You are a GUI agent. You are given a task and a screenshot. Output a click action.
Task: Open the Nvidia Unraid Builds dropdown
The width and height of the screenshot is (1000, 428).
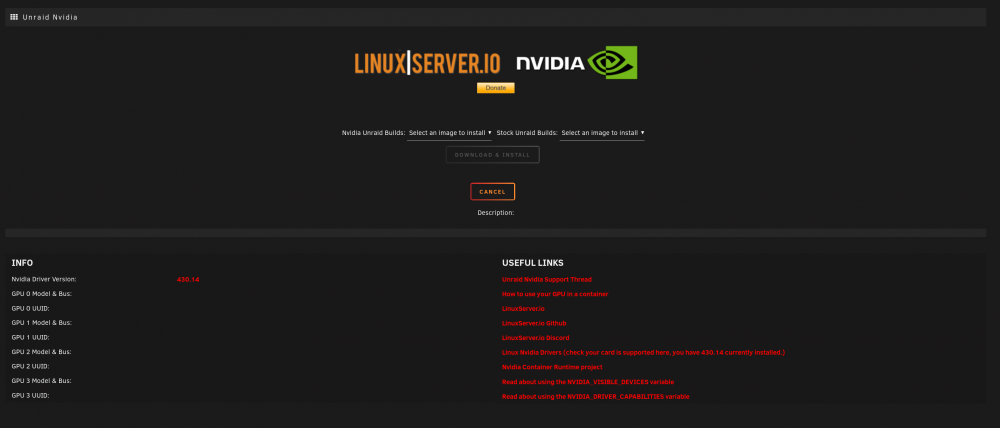[x=450, y=133]
